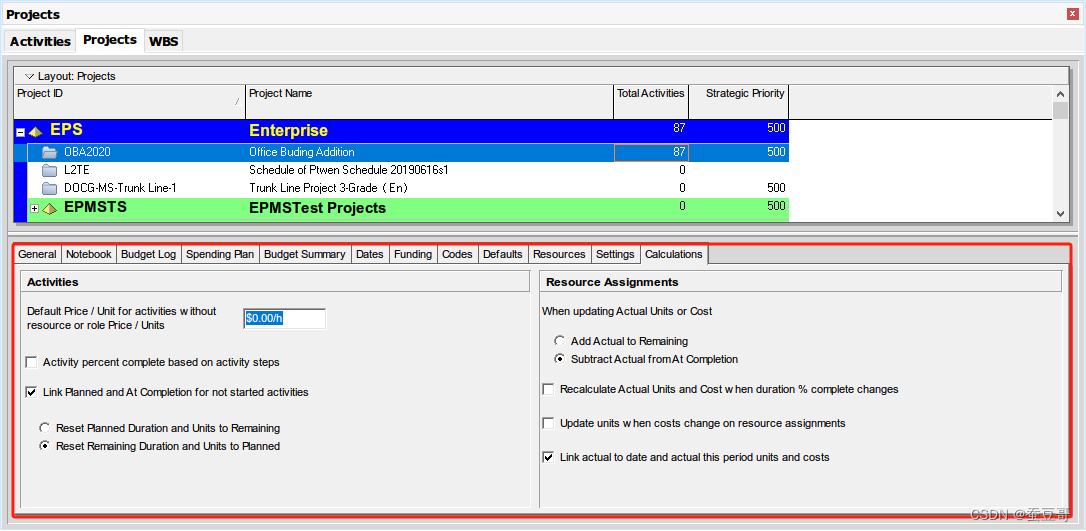
Task: Open the Funding tab
Action: tap(413, 254)
